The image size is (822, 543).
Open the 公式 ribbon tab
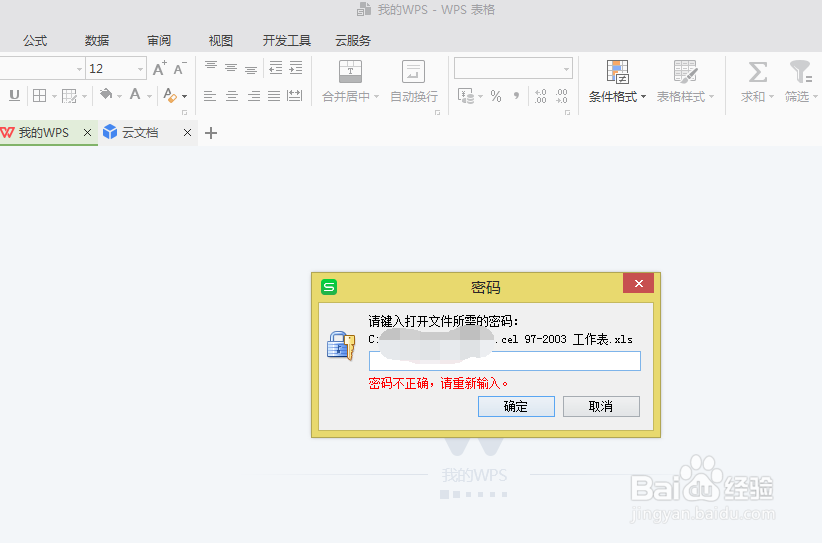[x=35, y=40]
